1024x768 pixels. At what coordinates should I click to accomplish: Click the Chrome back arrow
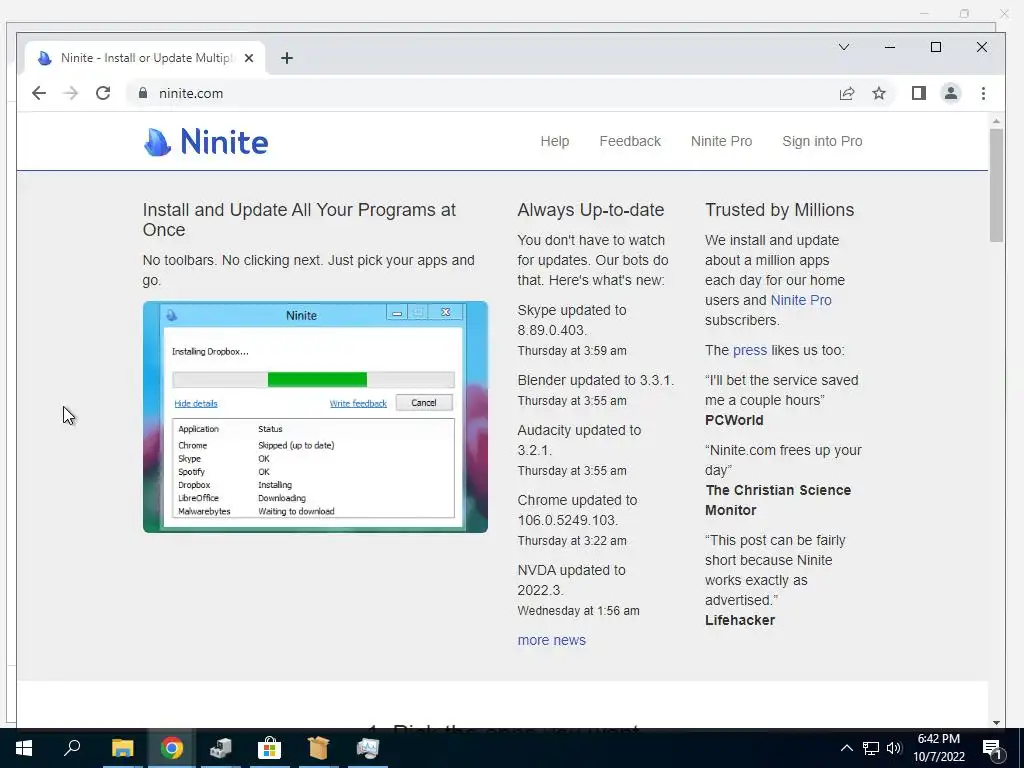tap(39, 93)
